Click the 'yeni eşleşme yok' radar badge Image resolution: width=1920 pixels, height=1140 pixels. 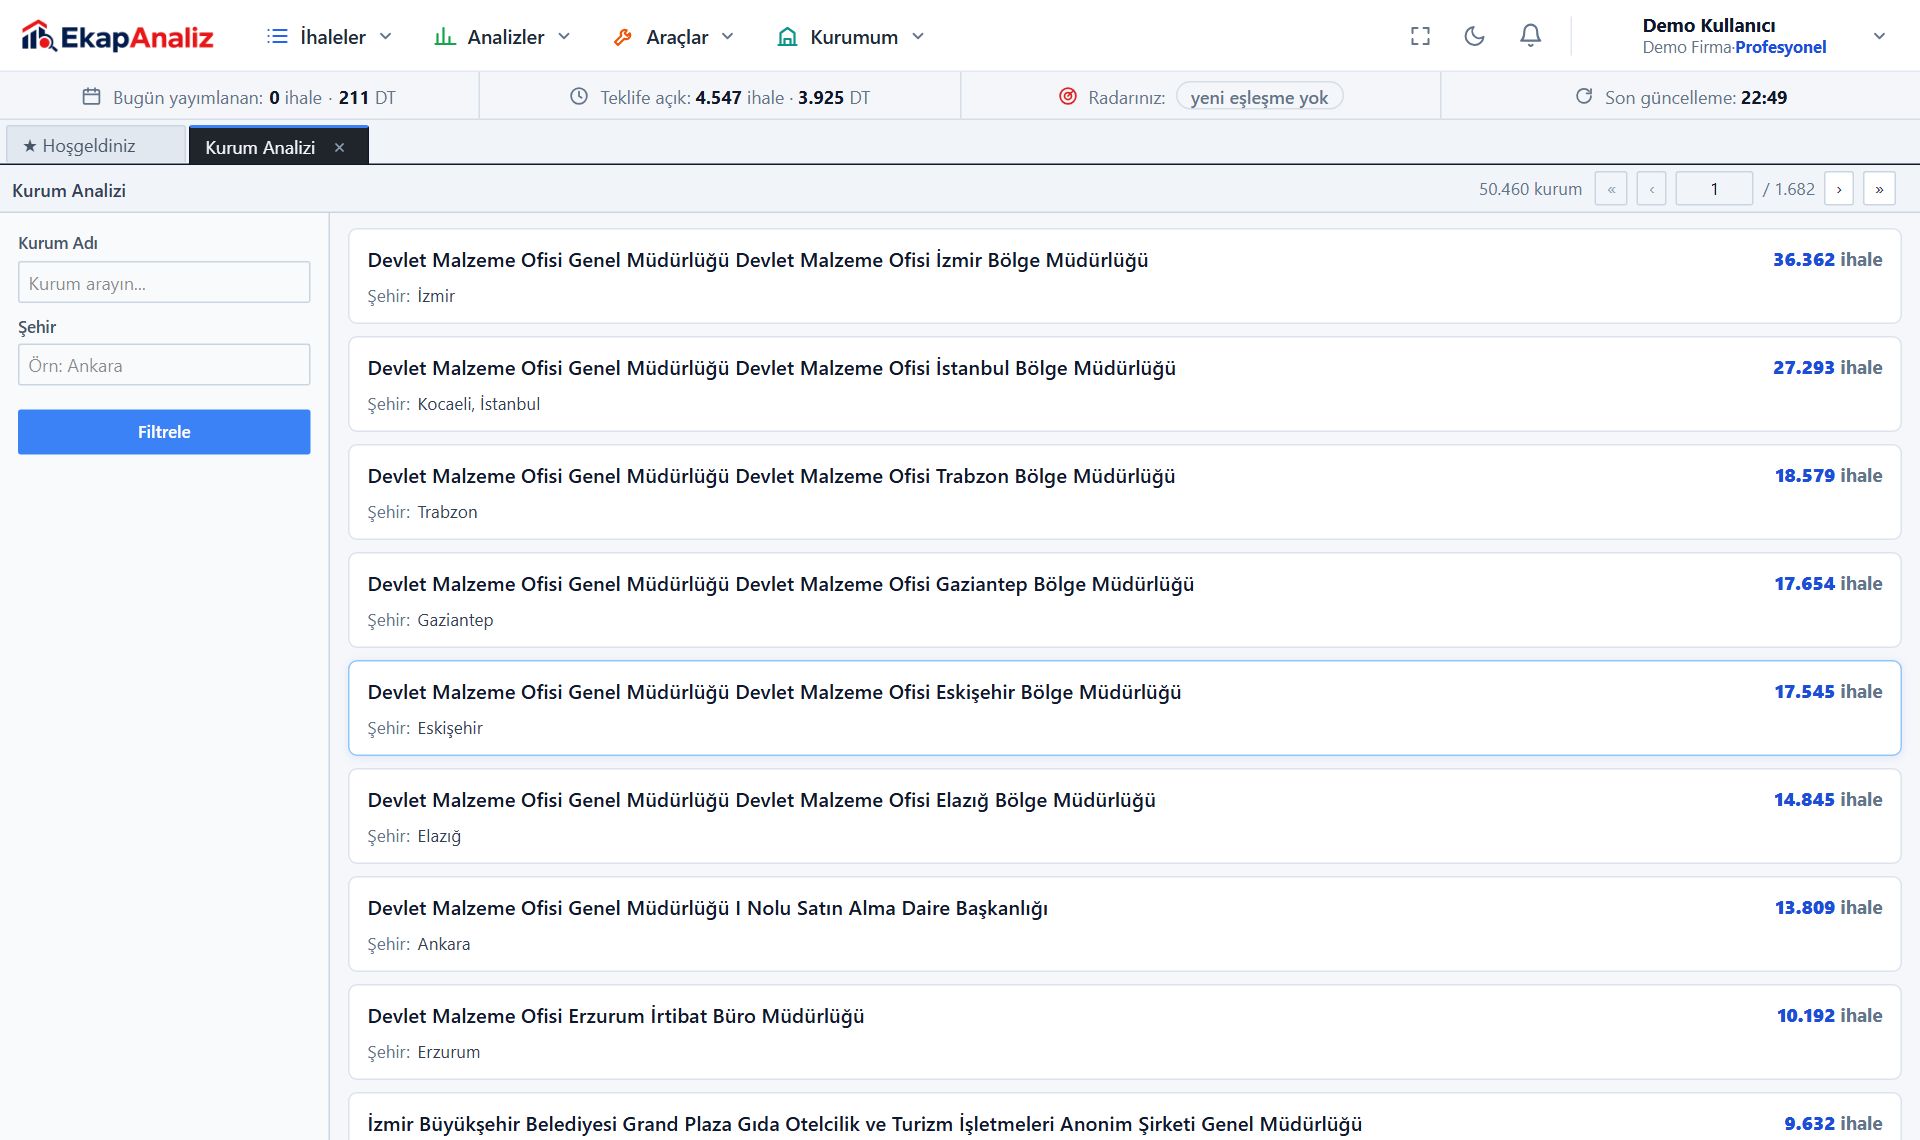[1259, 97]
